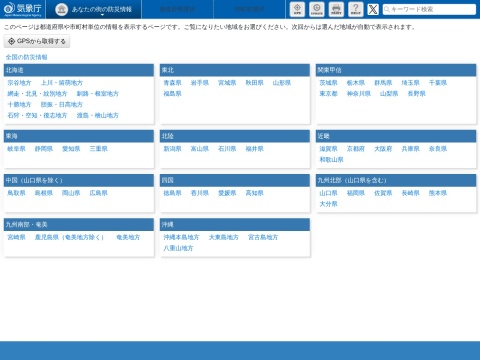Screen dimensions: 480x360
Task: Select 滋賀県 under 近畿
Action: point(328,149)
